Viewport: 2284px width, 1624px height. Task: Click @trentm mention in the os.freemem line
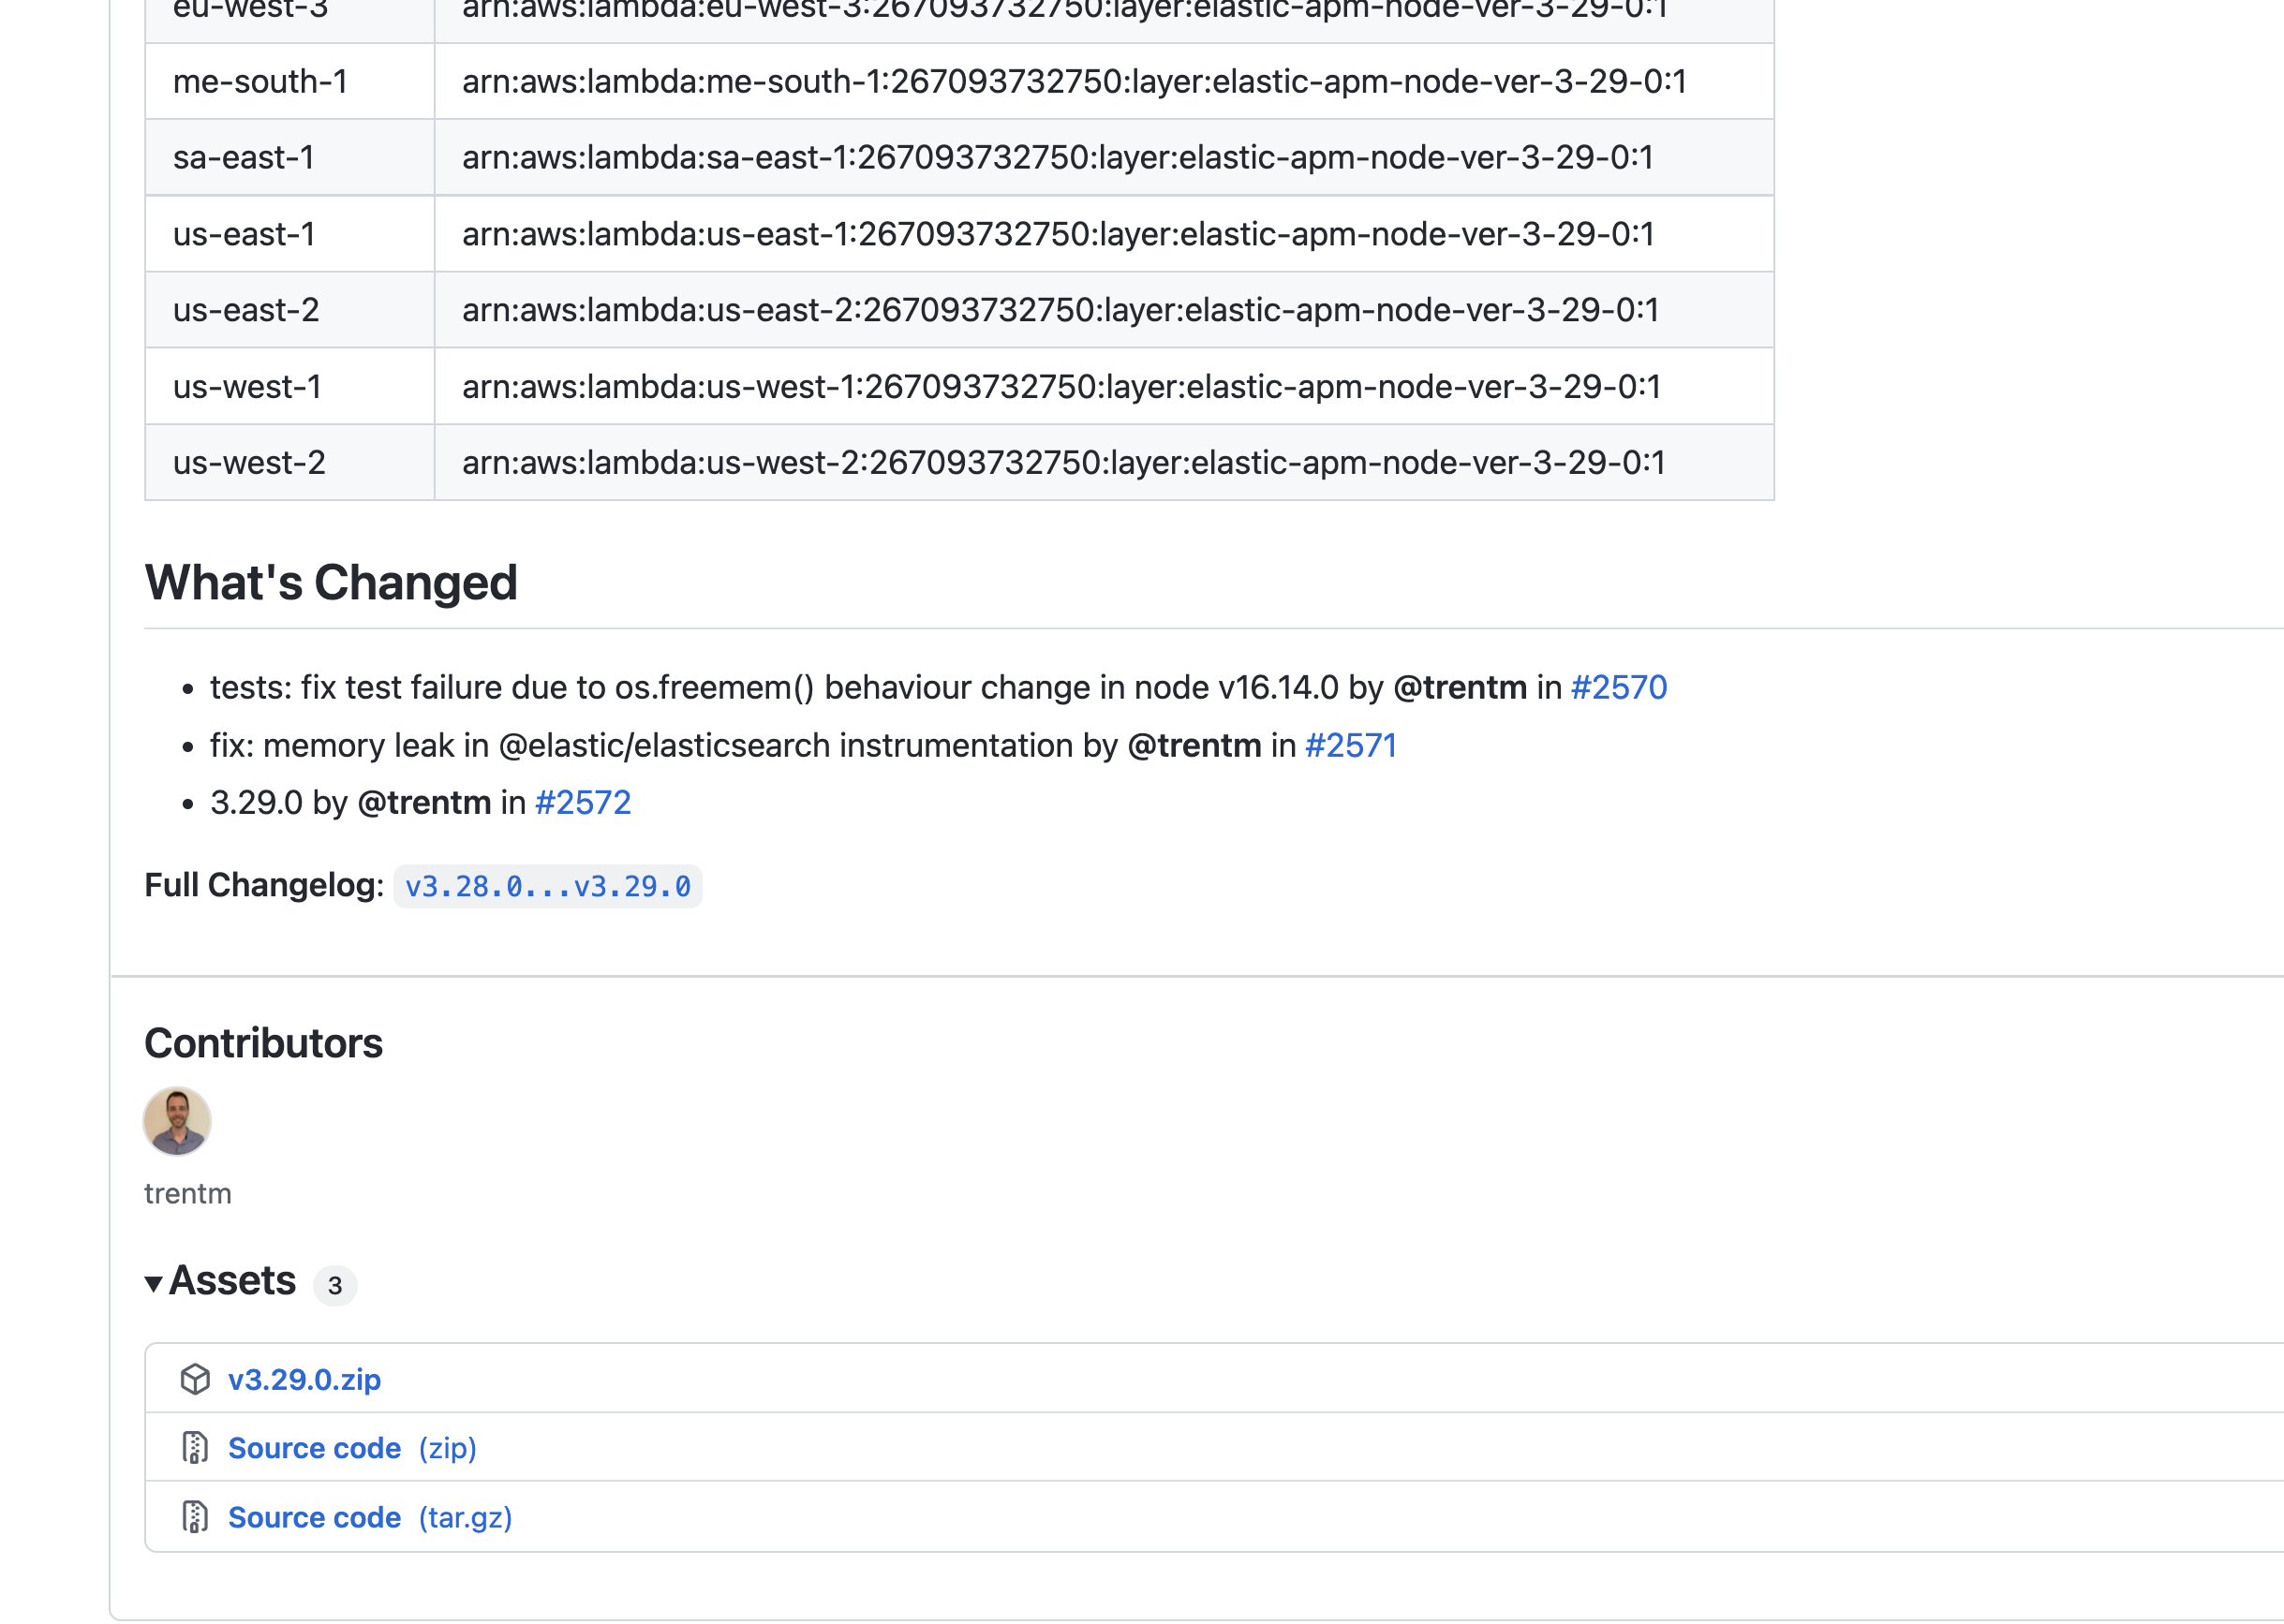1459,688
